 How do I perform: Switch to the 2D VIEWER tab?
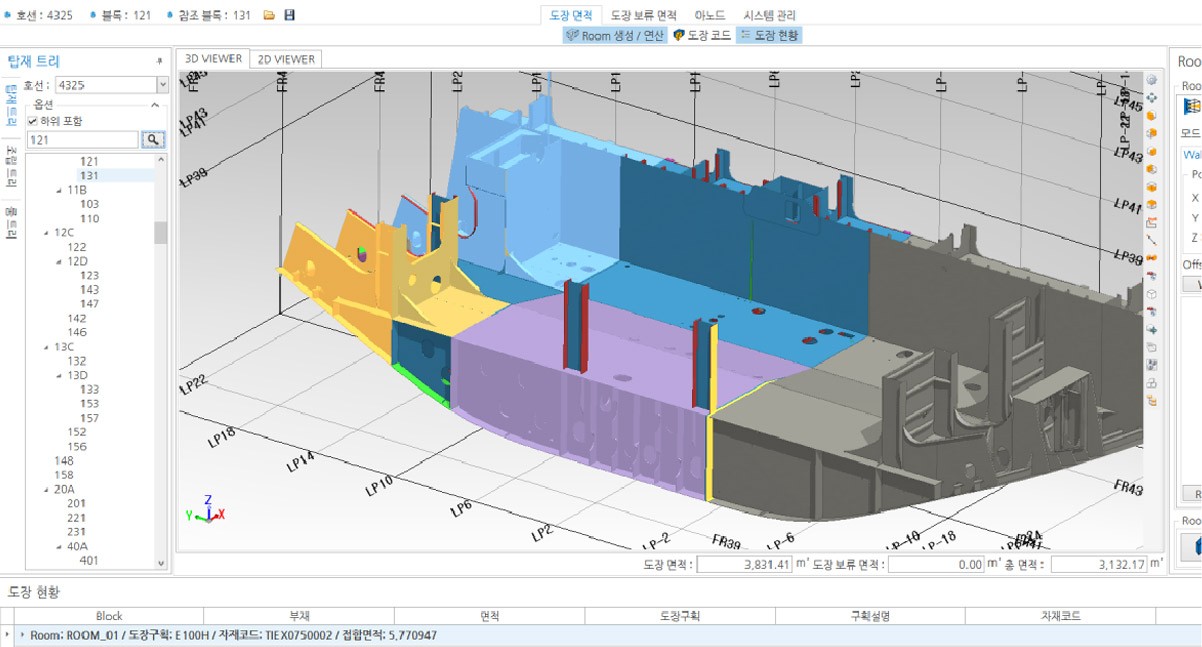pyautogui.click(x=284, y=59)
